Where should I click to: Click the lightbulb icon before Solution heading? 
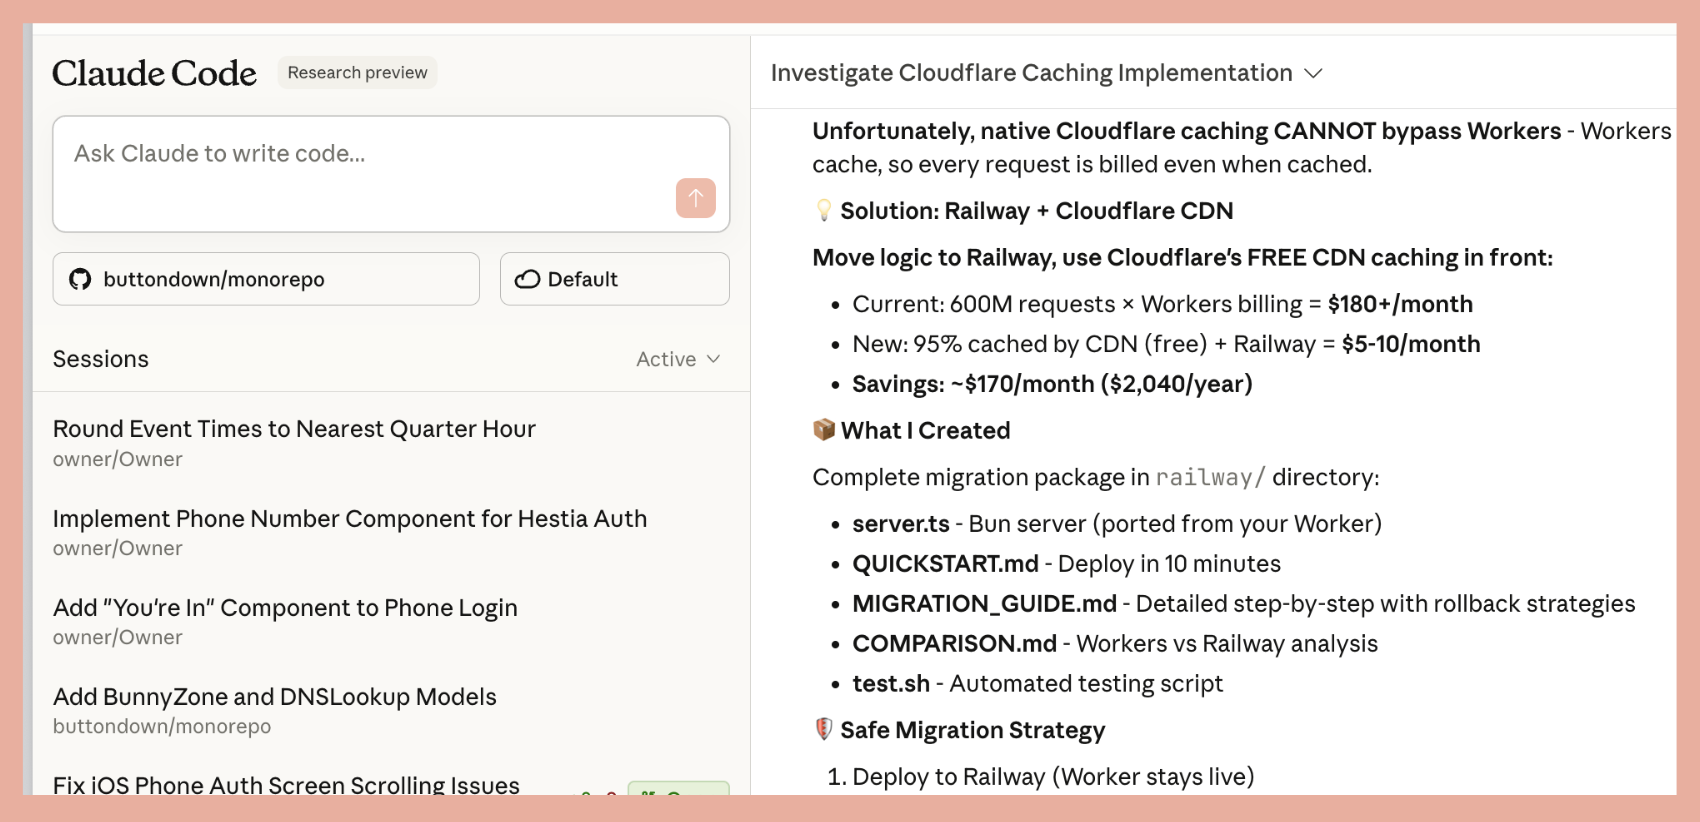point(824,210)
